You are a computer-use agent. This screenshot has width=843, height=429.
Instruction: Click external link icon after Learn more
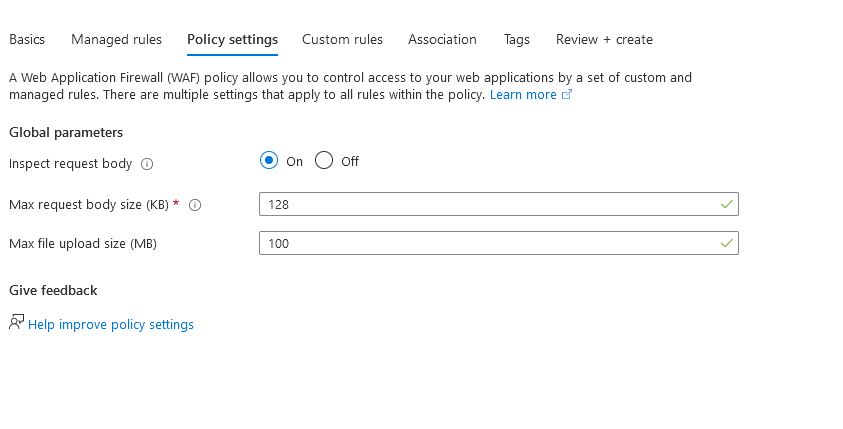567,95
